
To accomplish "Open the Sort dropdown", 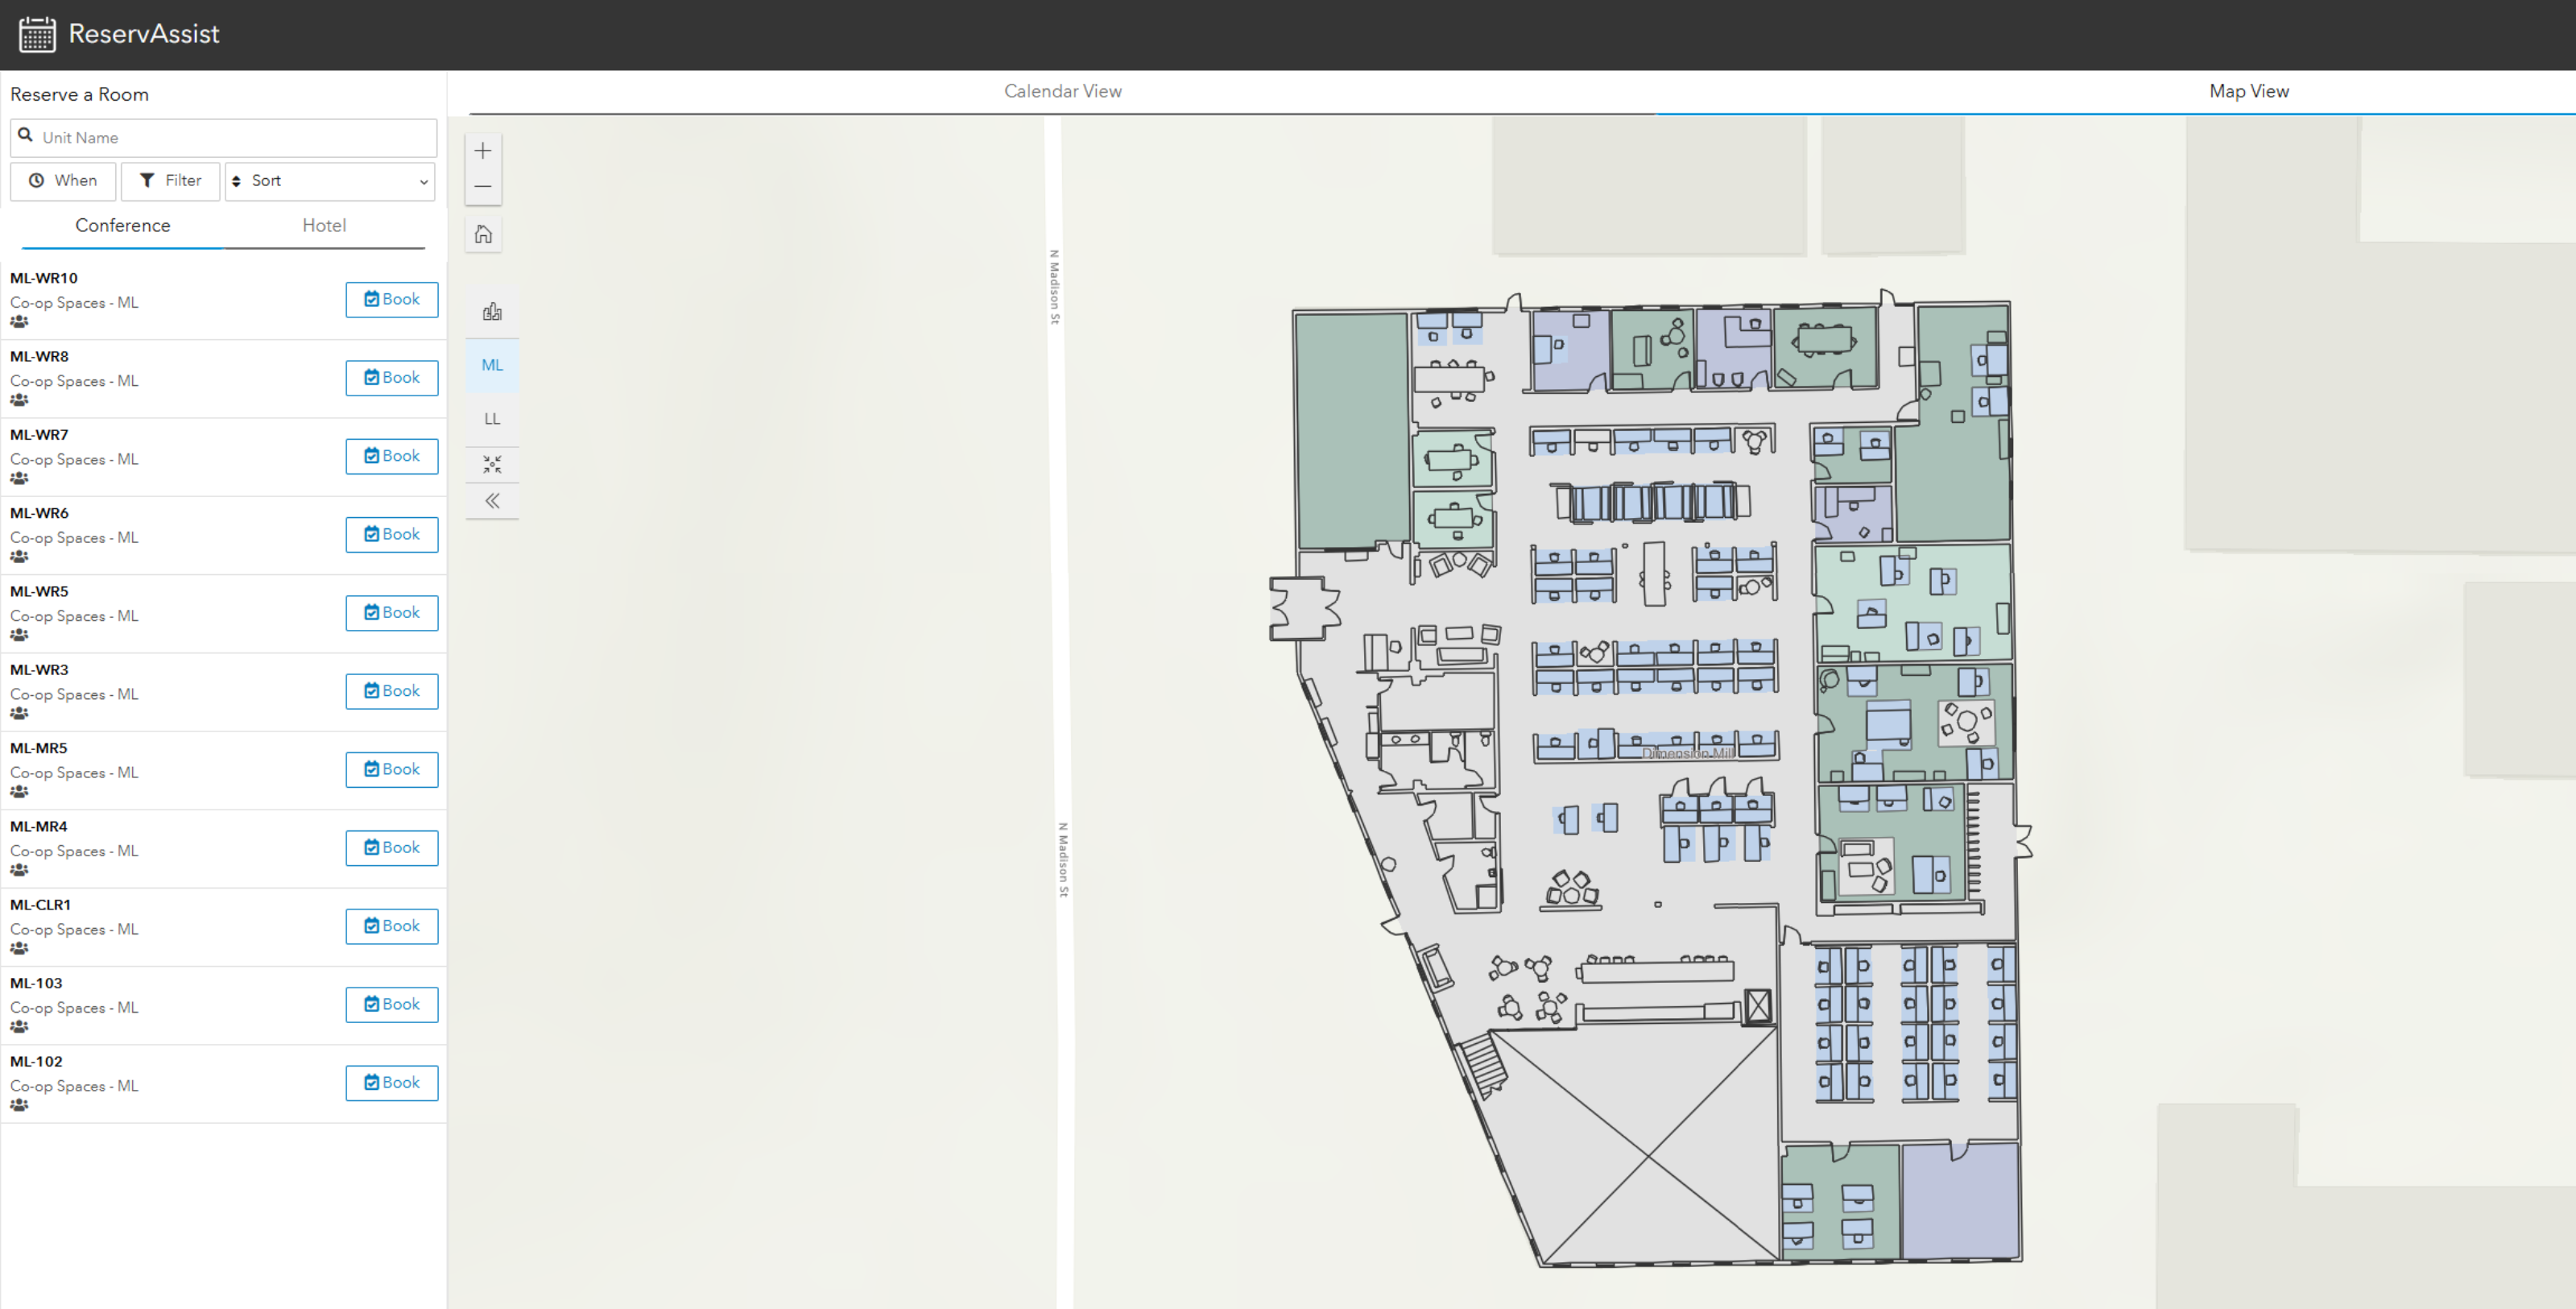I will click(330, 181).
